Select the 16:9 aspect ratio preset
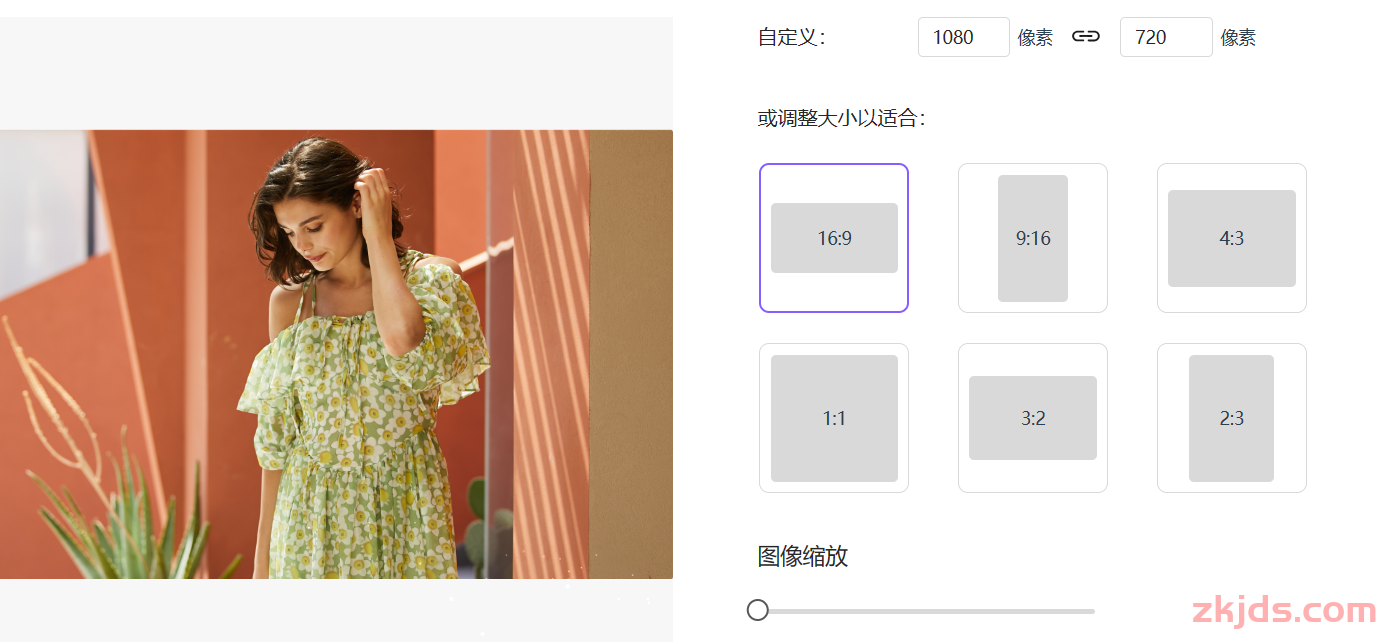The height and width of the screenshot is (642, 1395). click(834, 238)
